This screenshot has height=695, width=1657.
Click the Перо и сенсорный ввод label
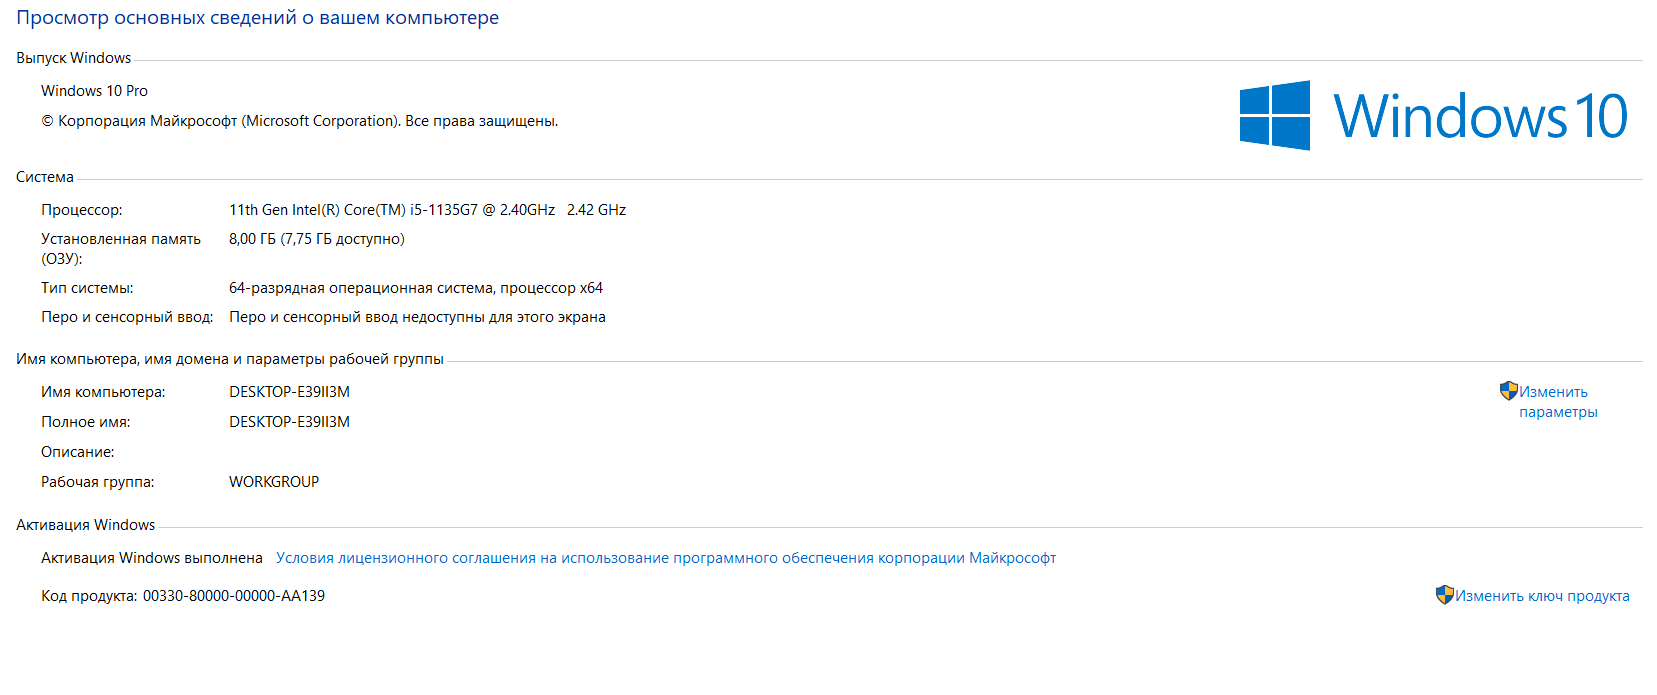point(127,317)
